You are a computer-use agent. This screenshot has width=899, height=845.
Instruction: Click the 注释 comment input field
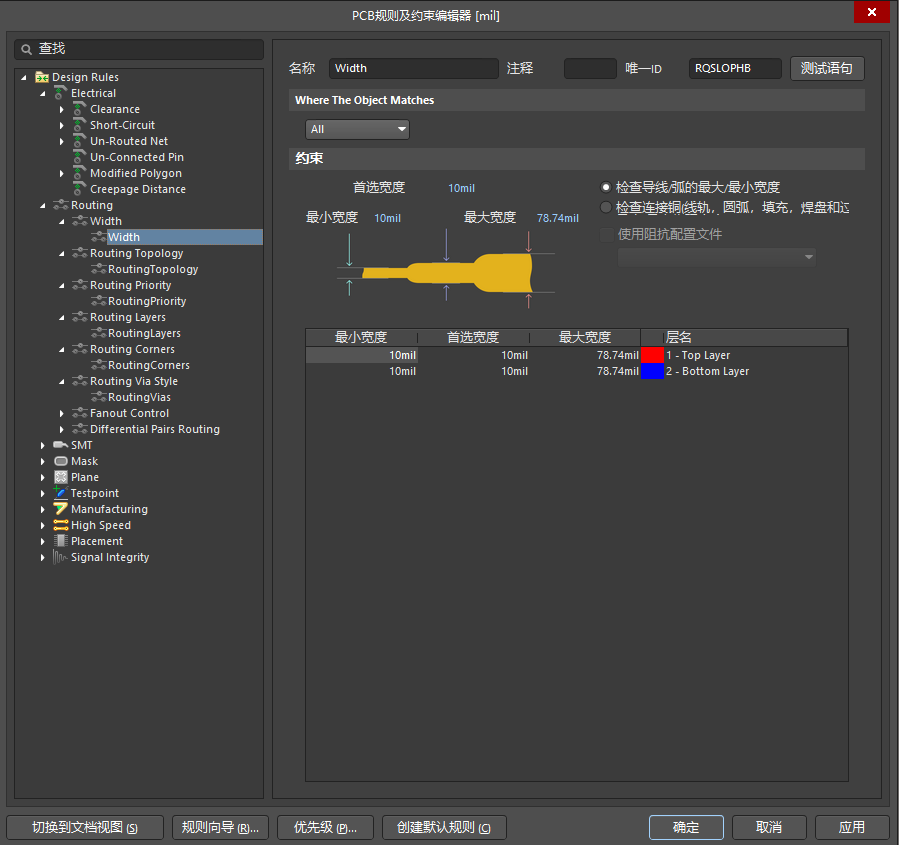pos(590,68)
